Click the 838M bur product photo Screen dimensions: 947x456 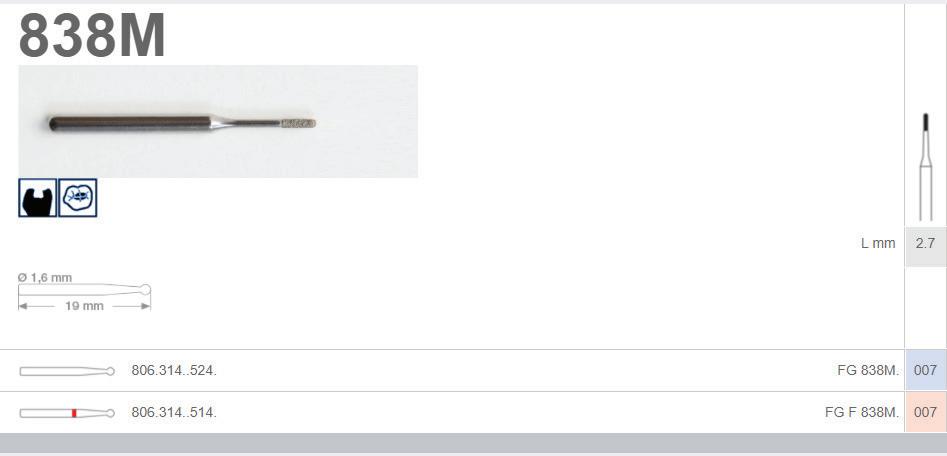click(x=218, y=121)
